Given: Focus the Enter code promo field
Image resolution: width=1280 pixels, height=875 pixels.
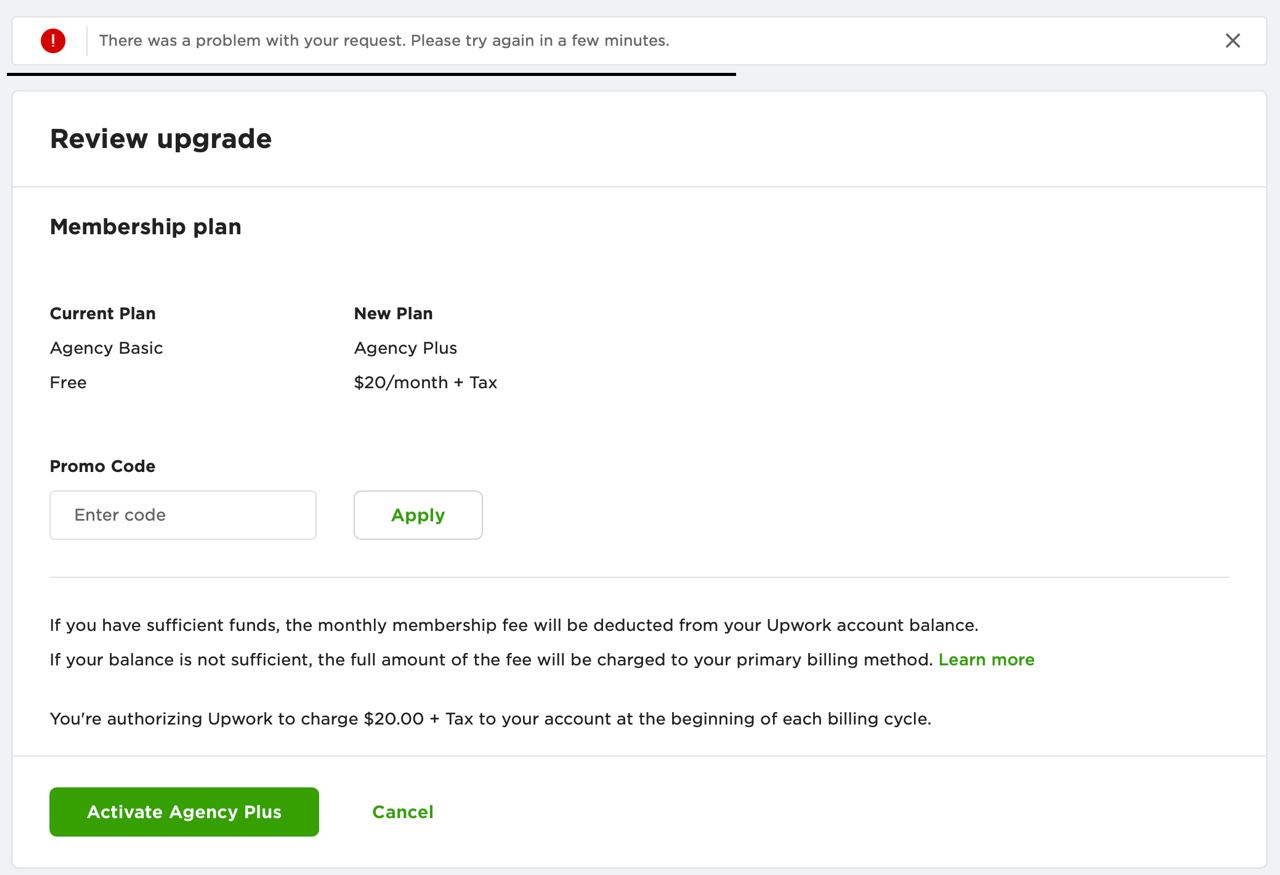Looking at the screenshot, I should (183, 515).
